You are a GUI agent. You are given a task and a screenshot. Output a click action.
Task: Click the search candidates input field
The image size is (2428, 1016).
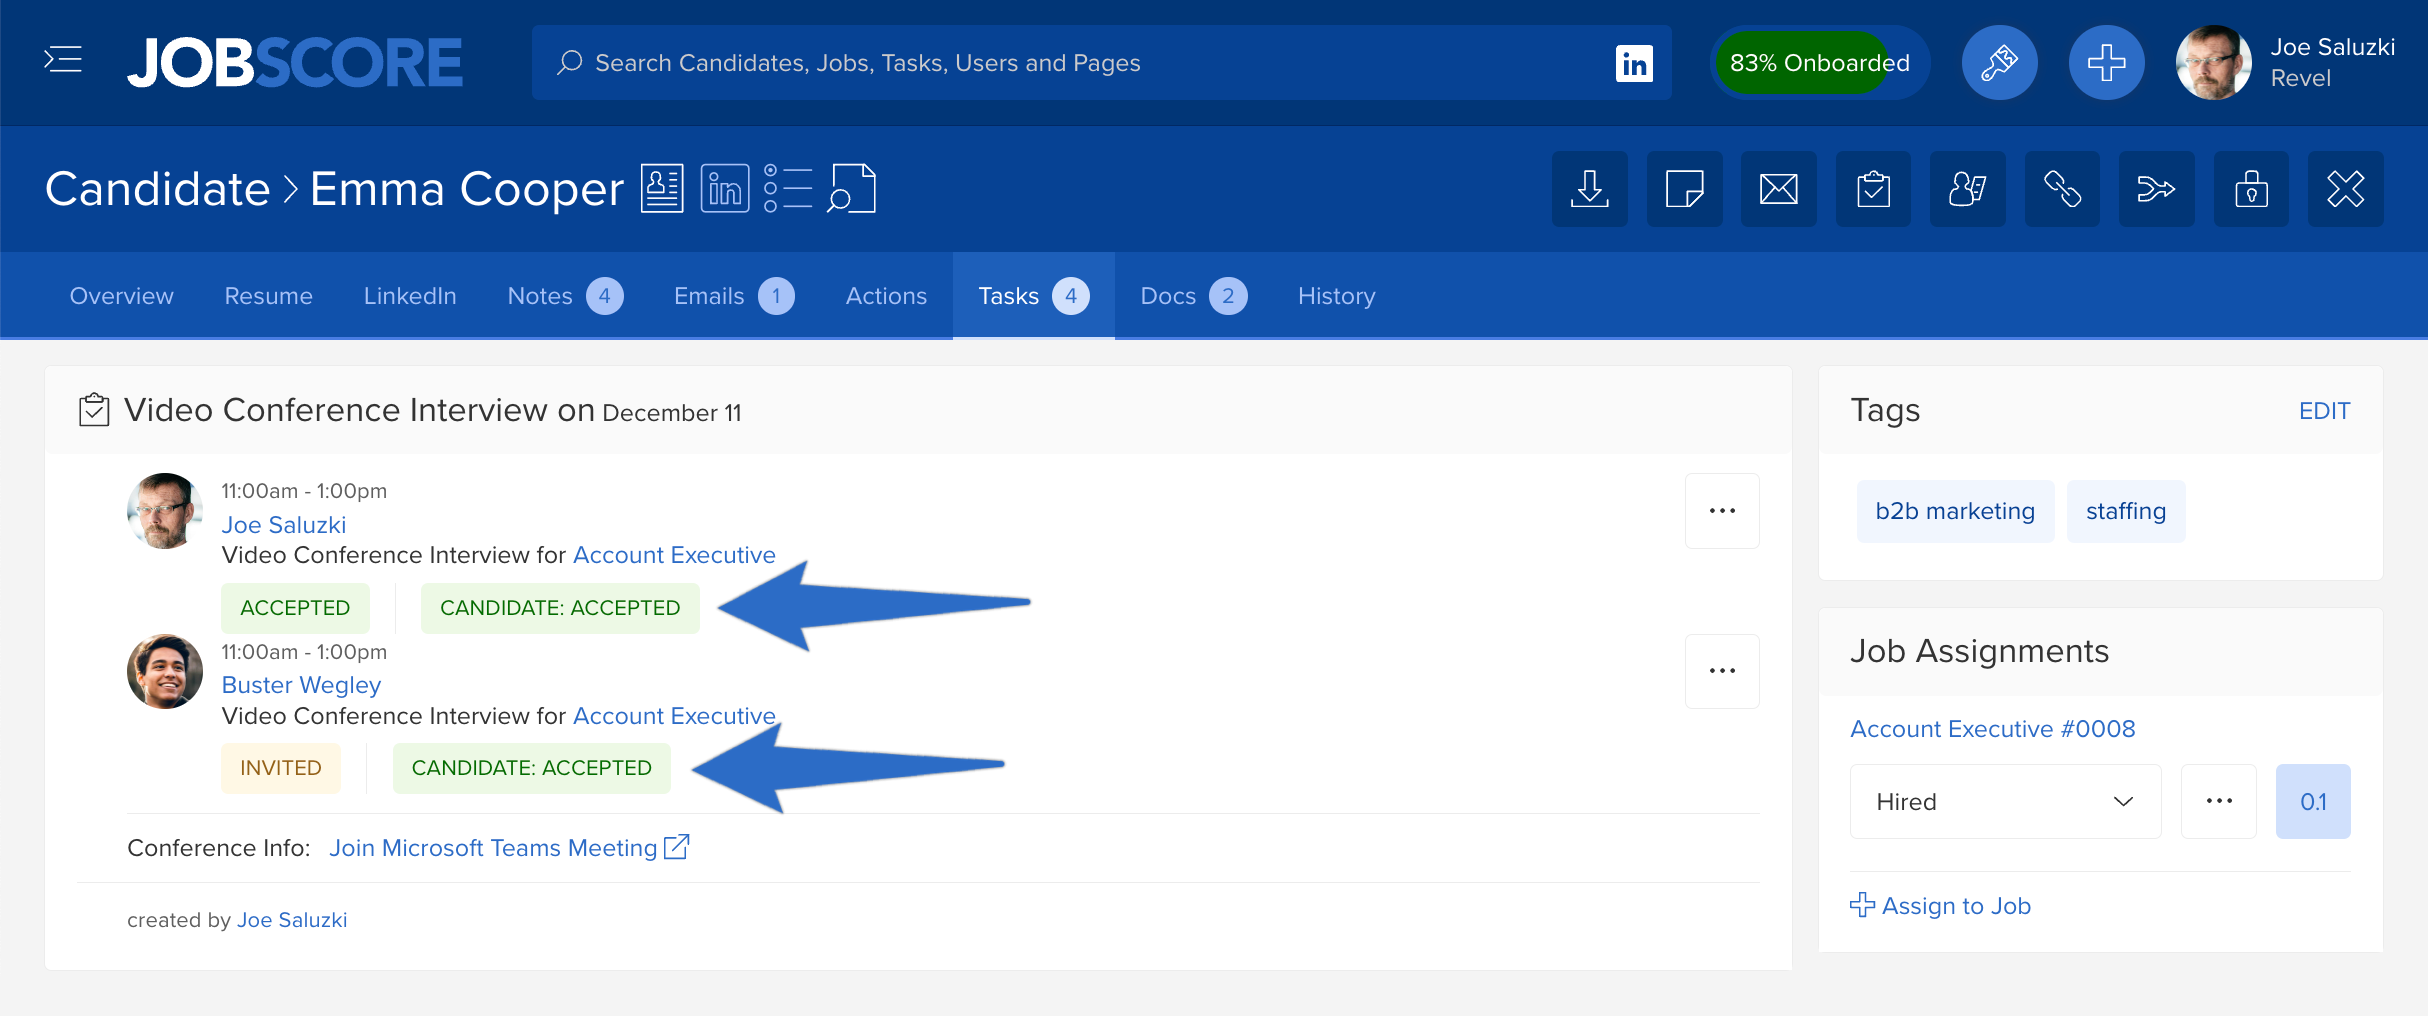click(1101, 63)
